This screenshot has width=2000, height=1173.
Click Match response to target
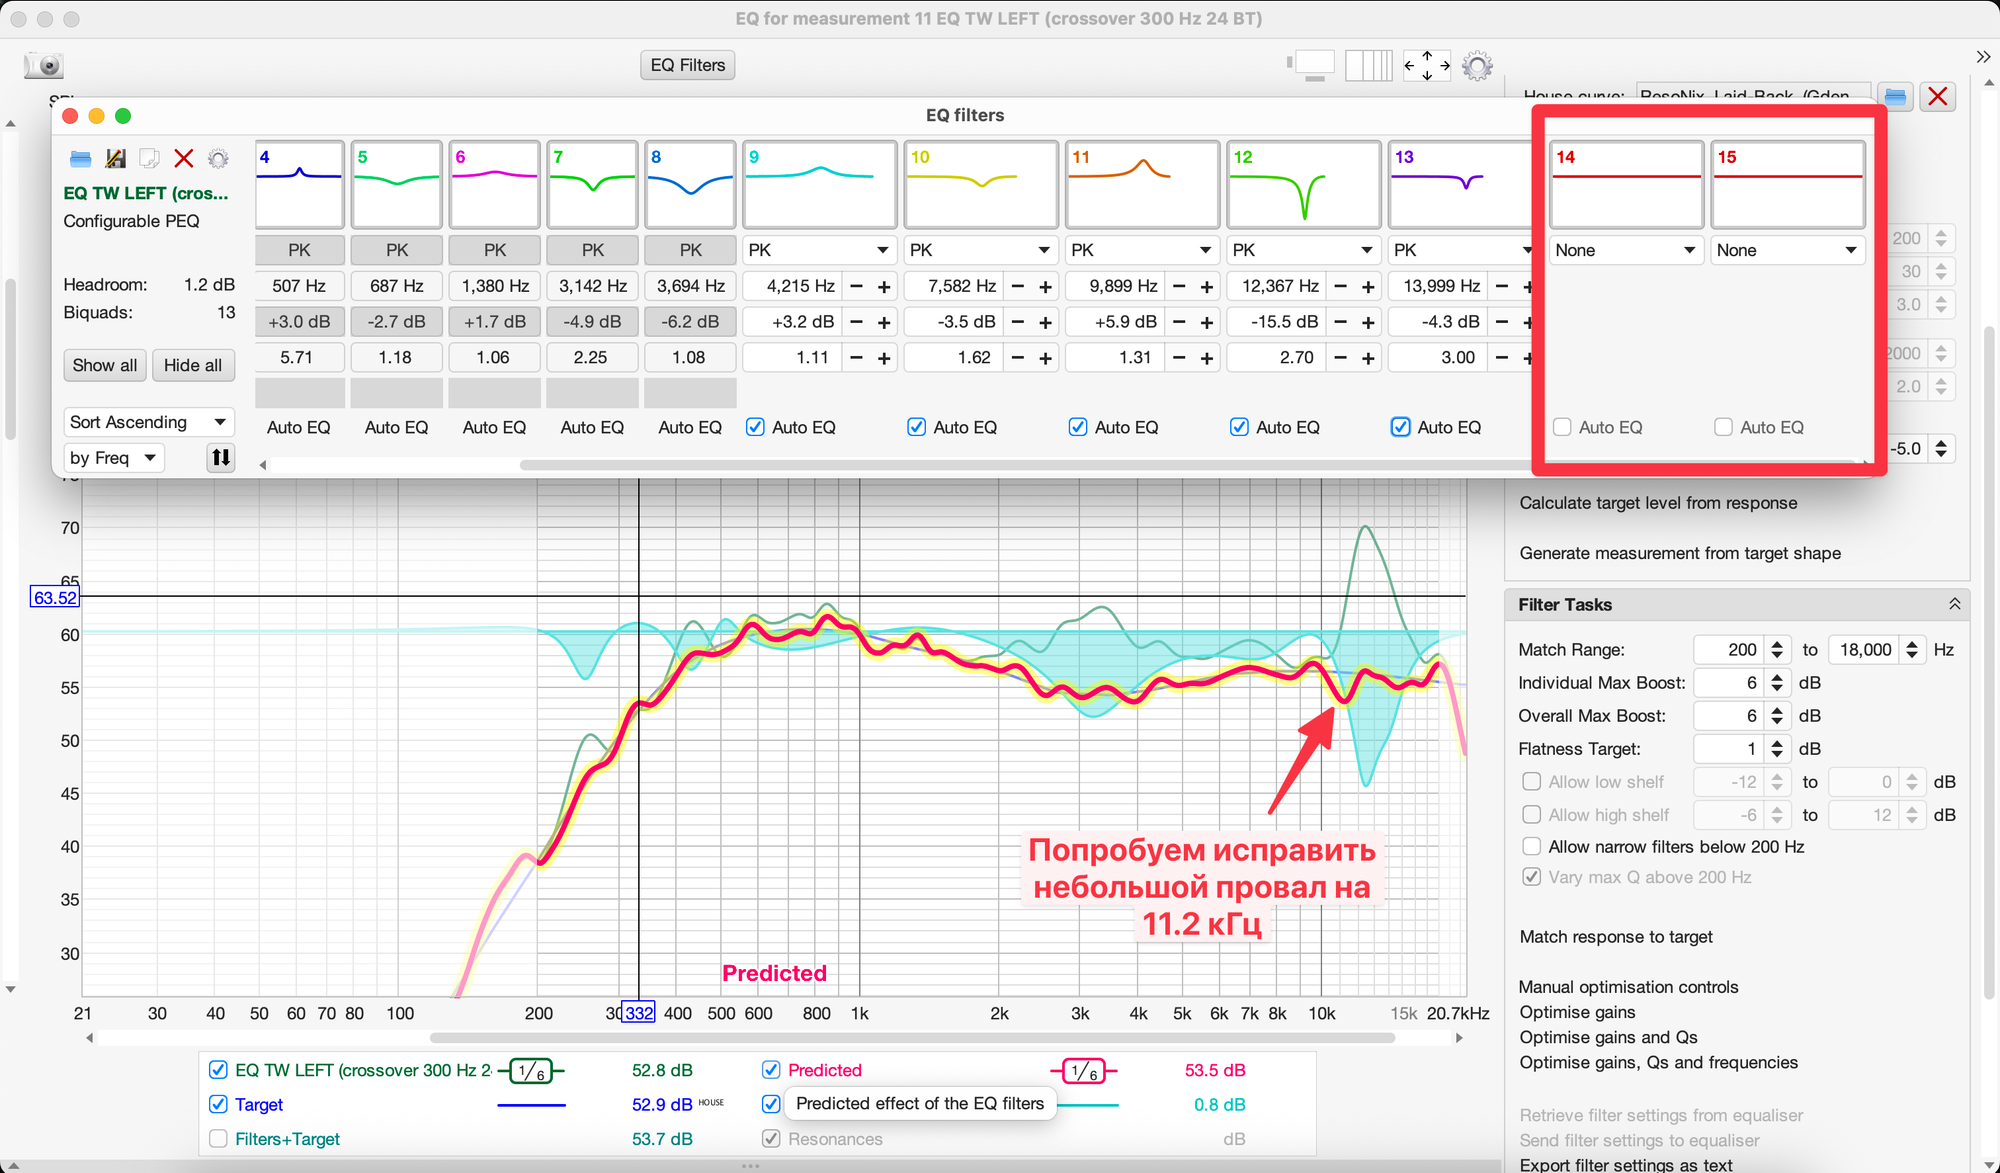click(x=1616, y=937)
